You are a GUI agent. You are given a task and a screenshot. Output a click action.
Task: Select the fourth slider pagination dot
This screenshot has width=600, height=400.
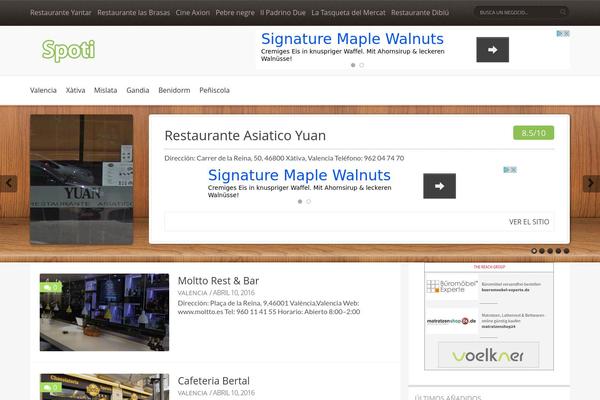558,251
